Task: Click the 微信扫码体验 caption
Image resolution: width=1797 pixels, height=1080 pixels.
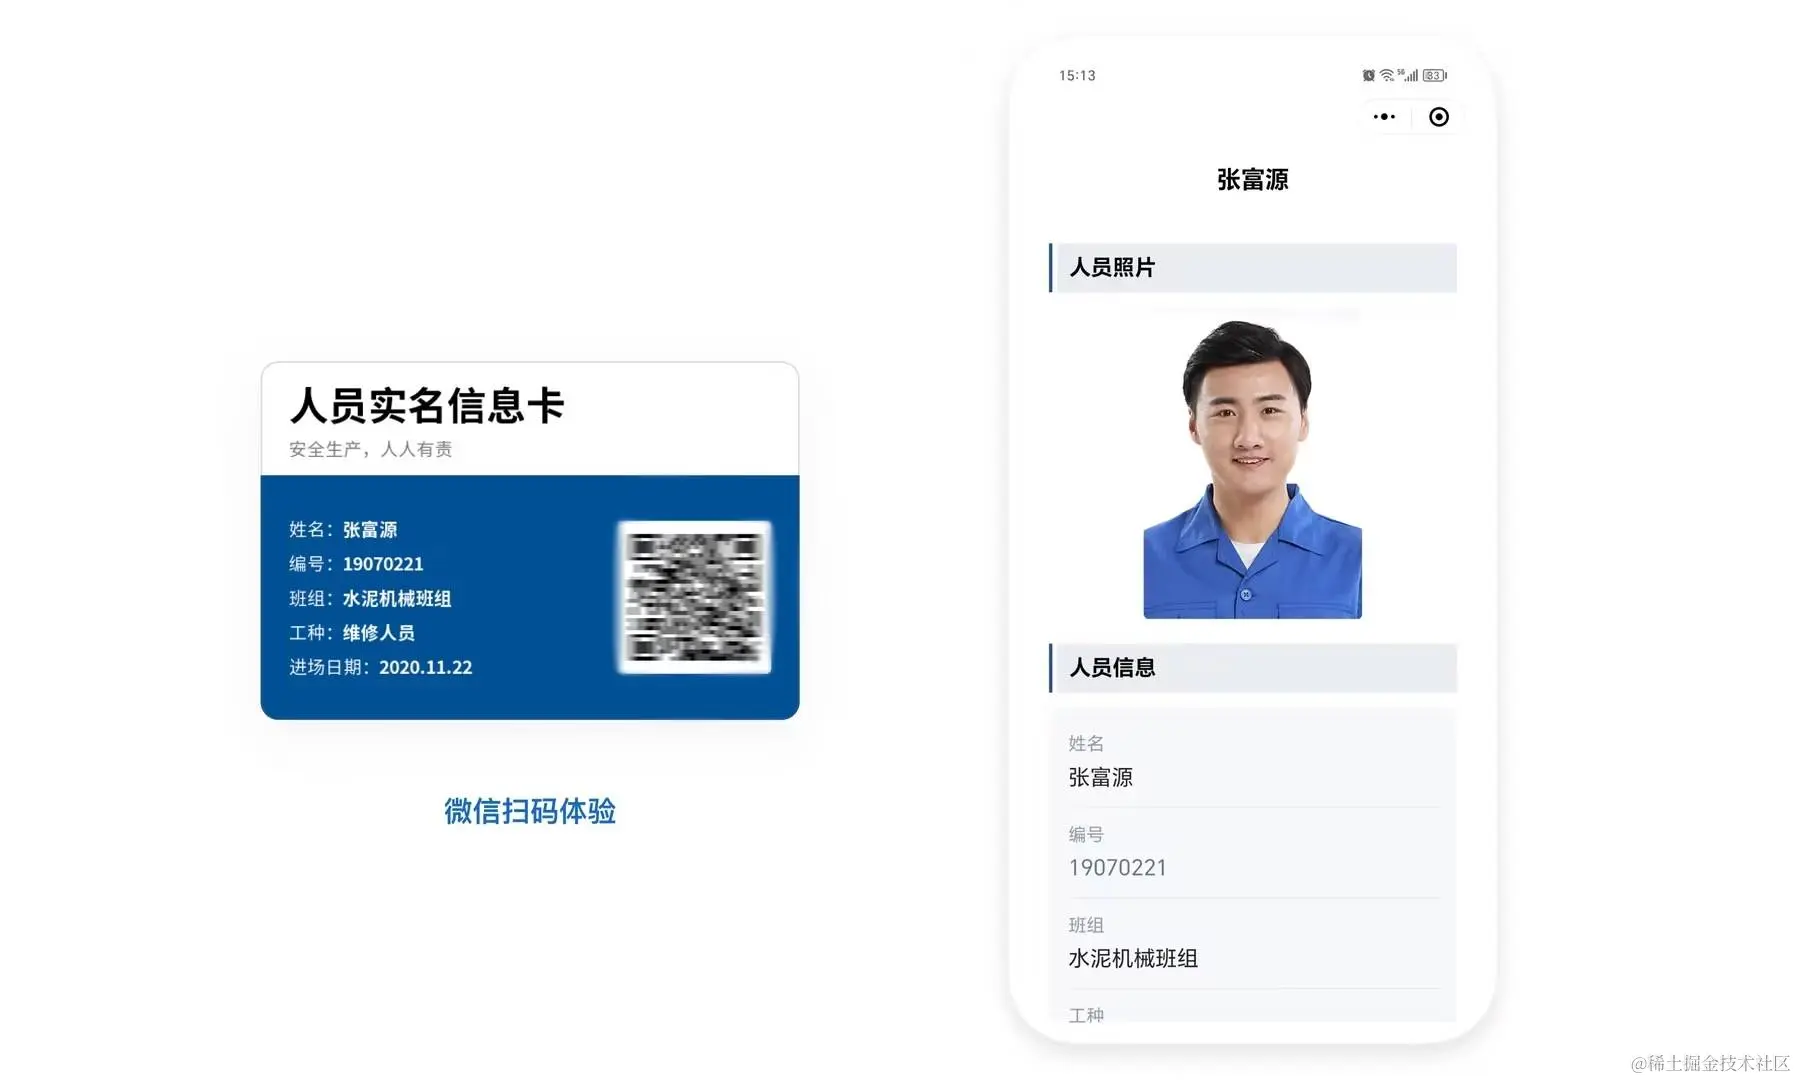Action: click(530, 811)
